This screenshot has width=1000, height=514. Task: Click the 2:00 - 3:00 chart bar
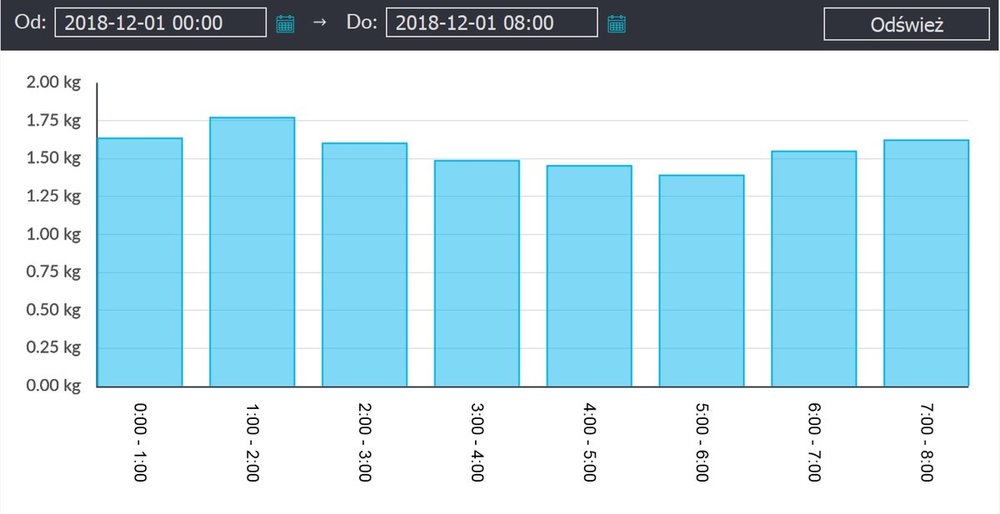click(x=364, y=265)
